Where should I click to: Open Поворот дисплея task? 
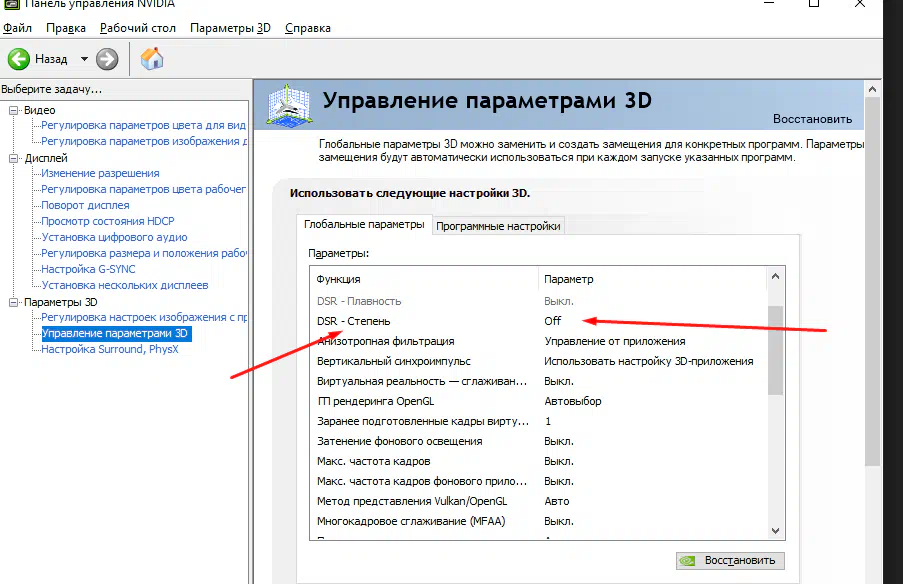tap(85, 205)
